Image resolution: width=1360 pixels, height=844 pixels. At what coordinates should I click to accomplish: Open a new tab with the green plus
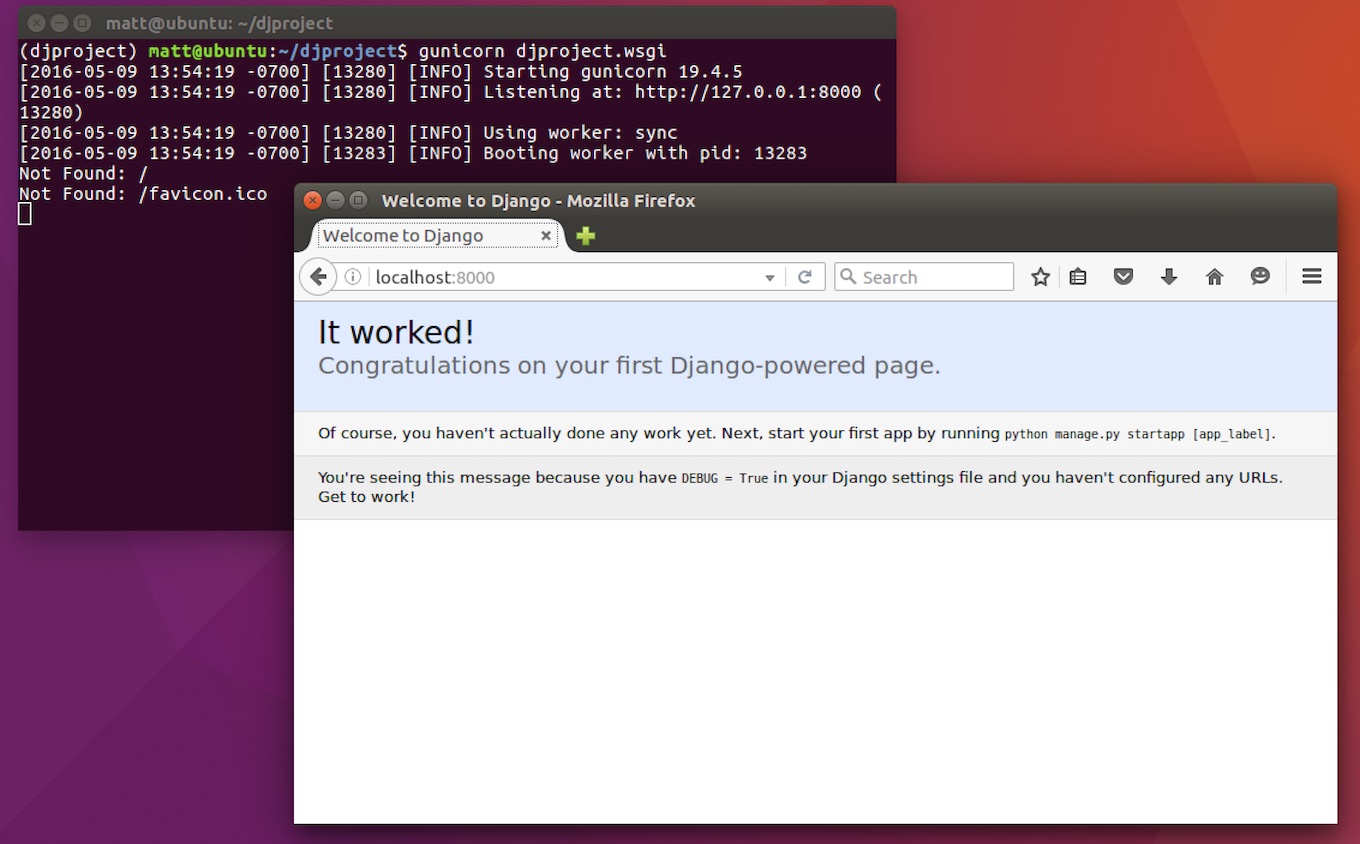tap(586, 236)
